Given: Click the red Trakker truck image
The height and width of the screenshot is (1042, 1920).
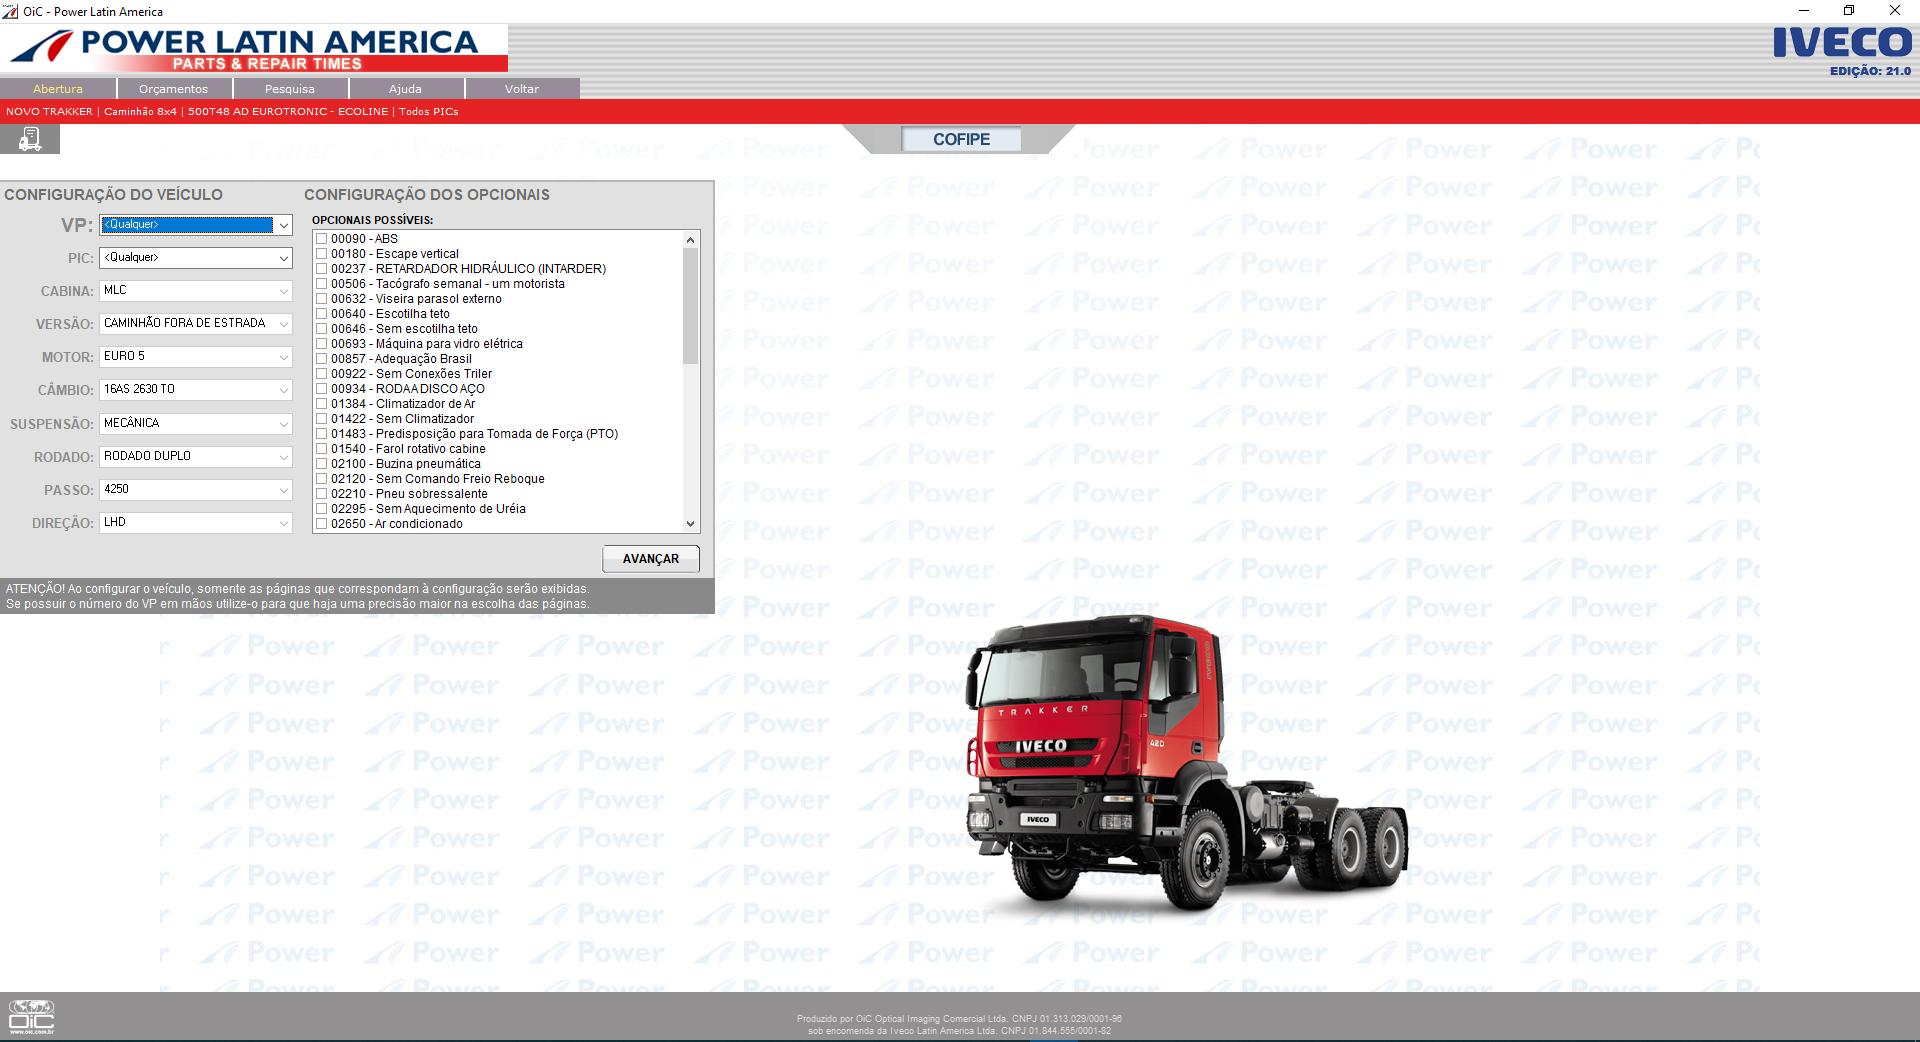Looking at the screenshot, I should point(1187,763).
